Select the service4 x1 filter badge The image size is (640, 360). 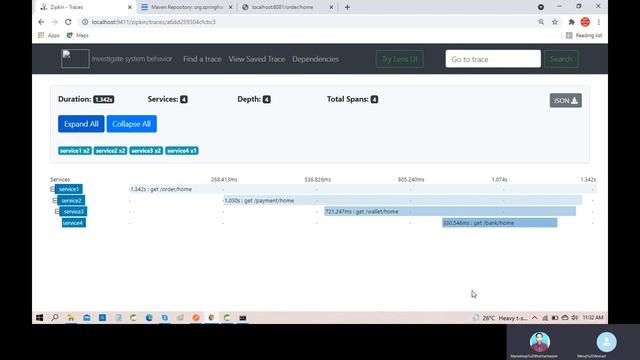[182, 151]
